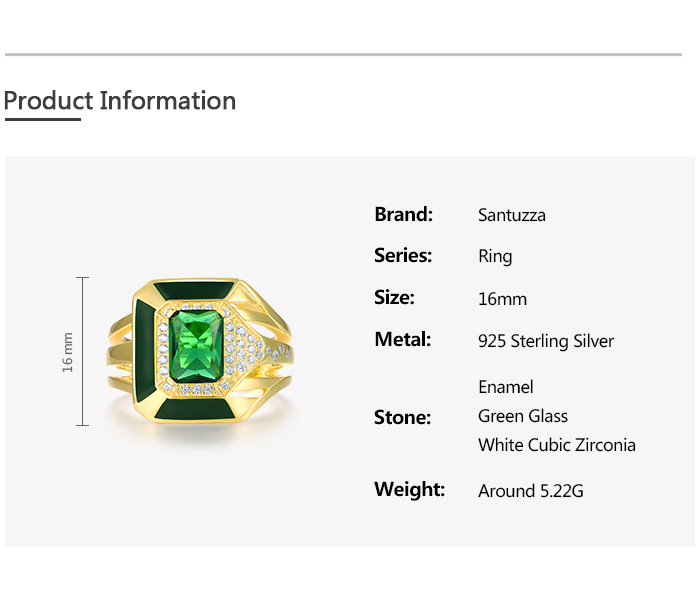The height and width of the screenshot is (607, 700).
Task: Click the Green Glass stone entry
Action: tap(522, 416)
